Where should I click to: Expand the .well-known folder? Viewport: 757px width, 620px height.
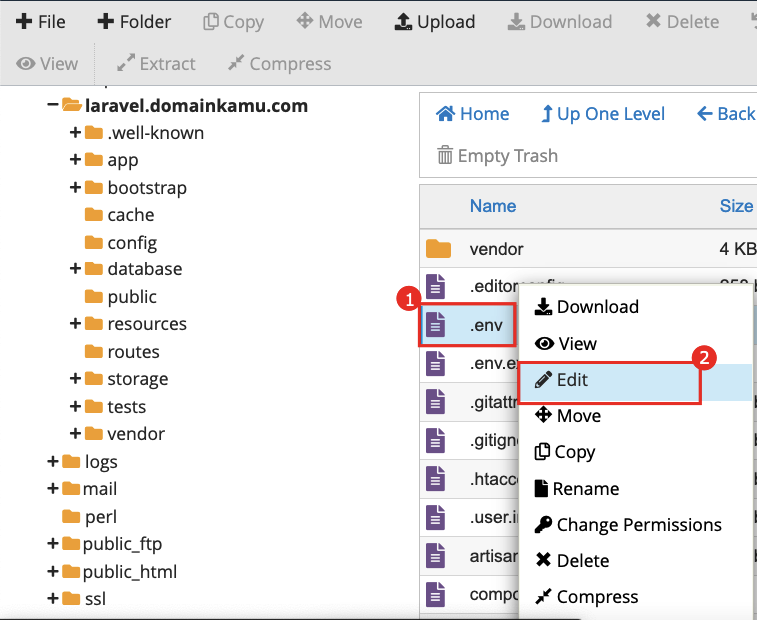click(x=75, y=132)
